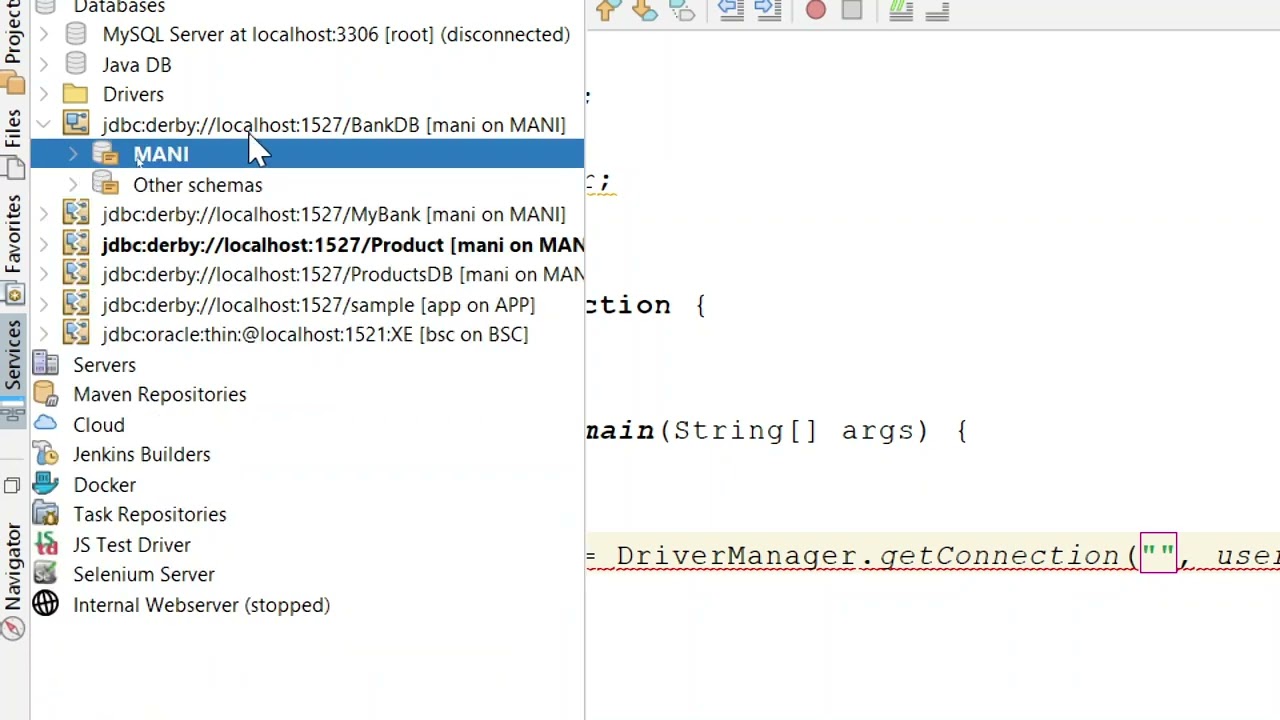This screenshot has width=1280, height=720.
Task: Click the shift line right icon
Action: tap(768, 10)
